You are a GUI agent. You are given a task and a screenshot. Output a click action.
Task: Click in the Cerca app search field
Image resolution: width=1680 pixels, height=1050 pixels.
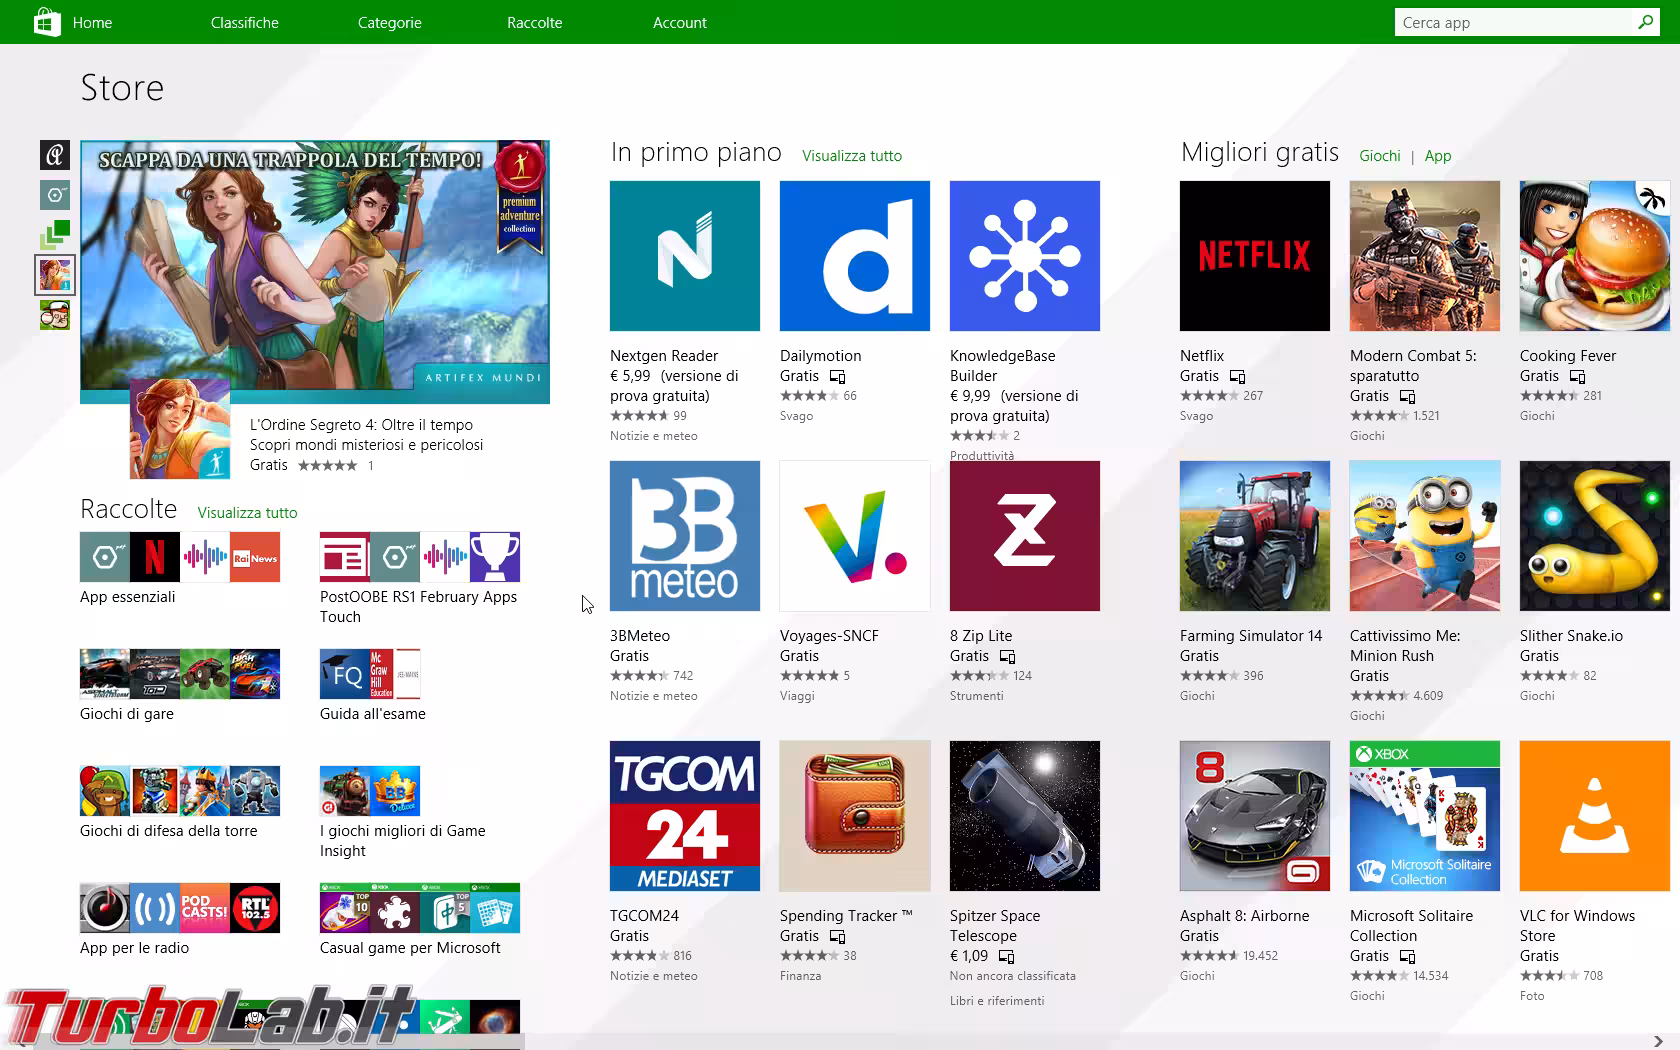[1510, 22]
